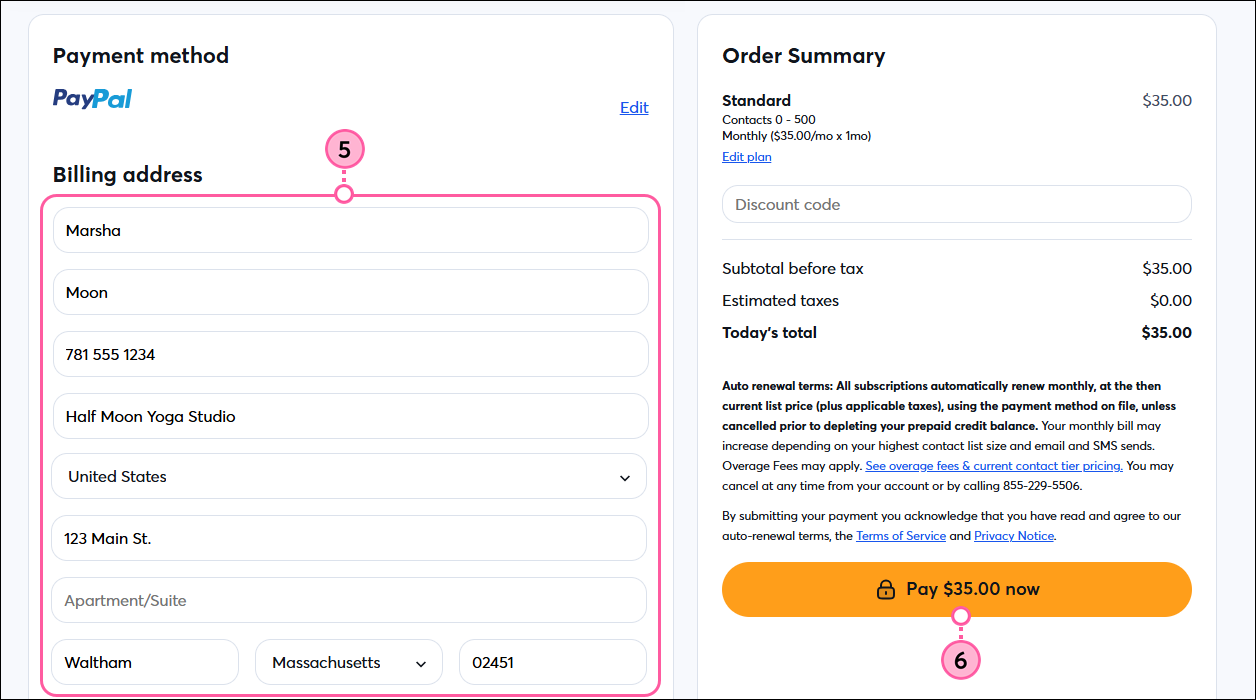Click Edit next to PayPal payment method
Screen dimensions: 1256x700
pos(634,107)
